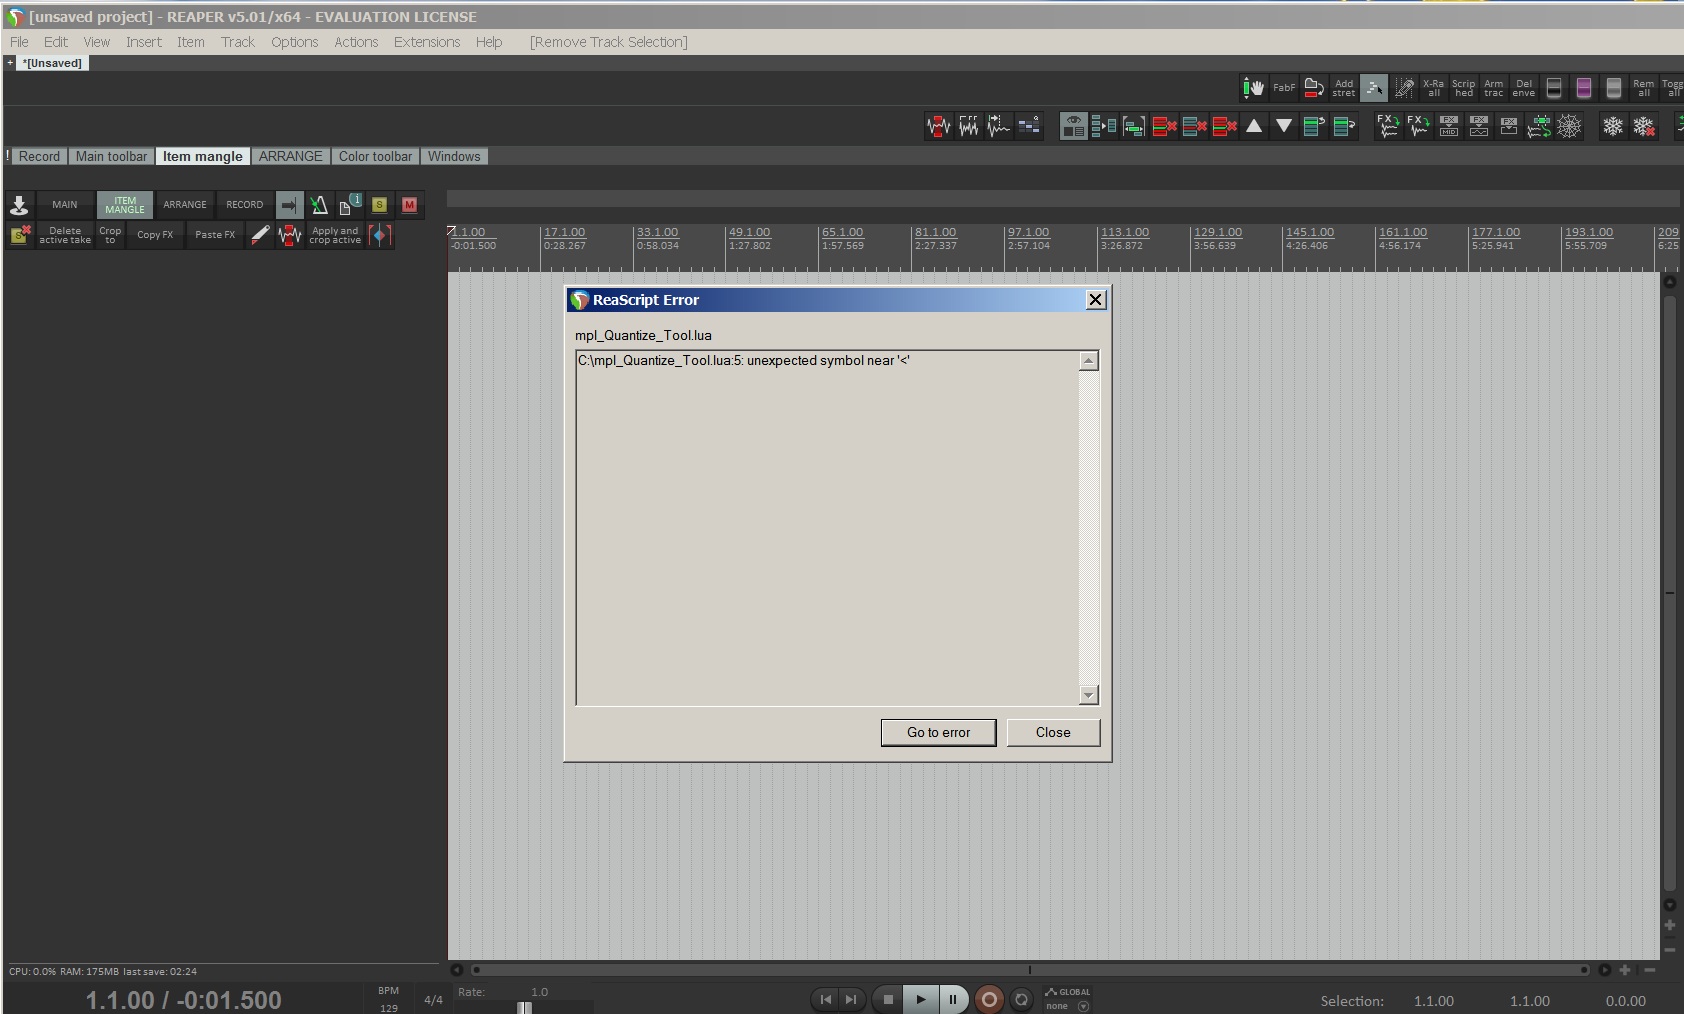
Task: Click the red waveform split icon in left toolbar
Action: pyautogui.click(x=290, y=235)
